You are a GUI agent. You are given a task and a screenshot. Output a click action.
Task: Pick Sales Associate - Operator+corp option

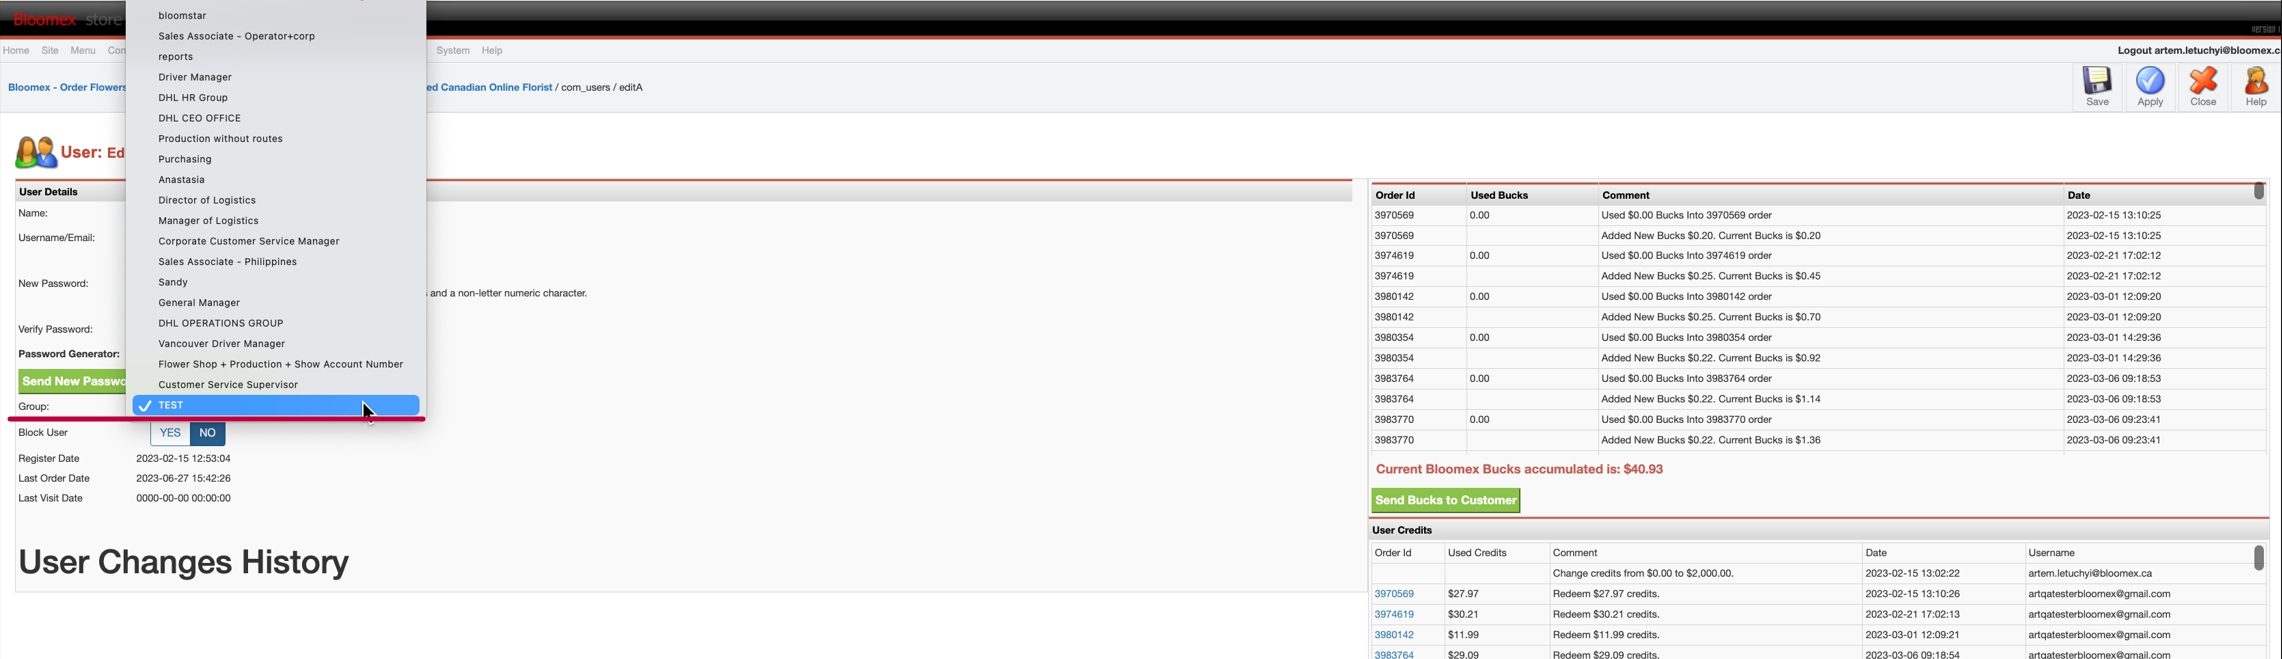tap(237, 36)
